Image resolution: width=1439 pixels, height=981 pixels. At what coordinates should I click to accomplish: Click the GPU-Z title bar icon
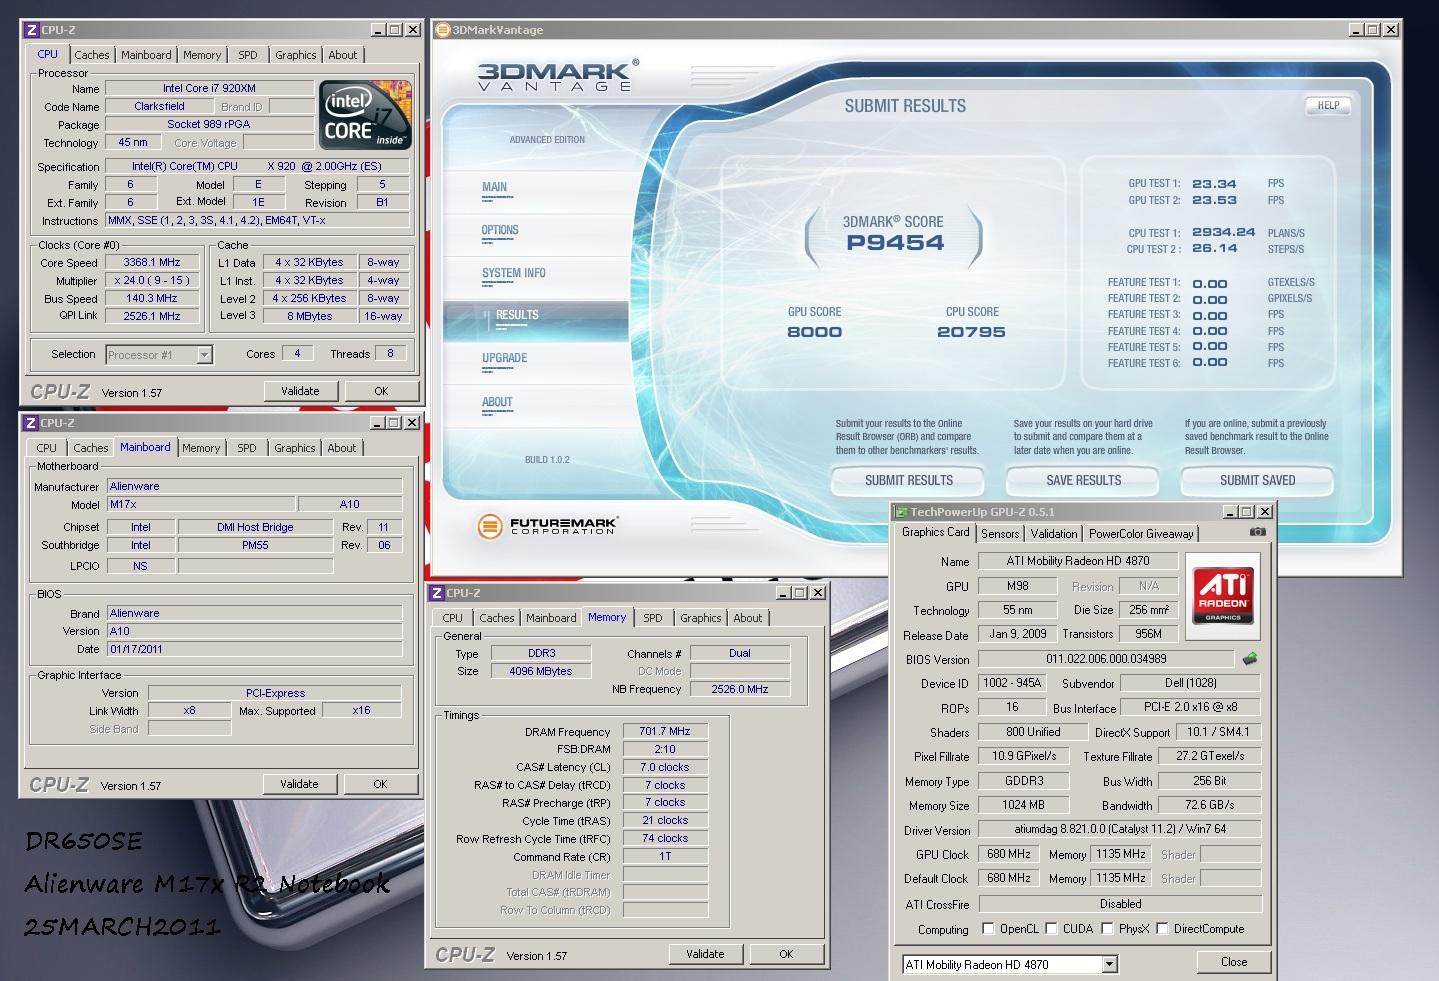(x=901, y=511)
